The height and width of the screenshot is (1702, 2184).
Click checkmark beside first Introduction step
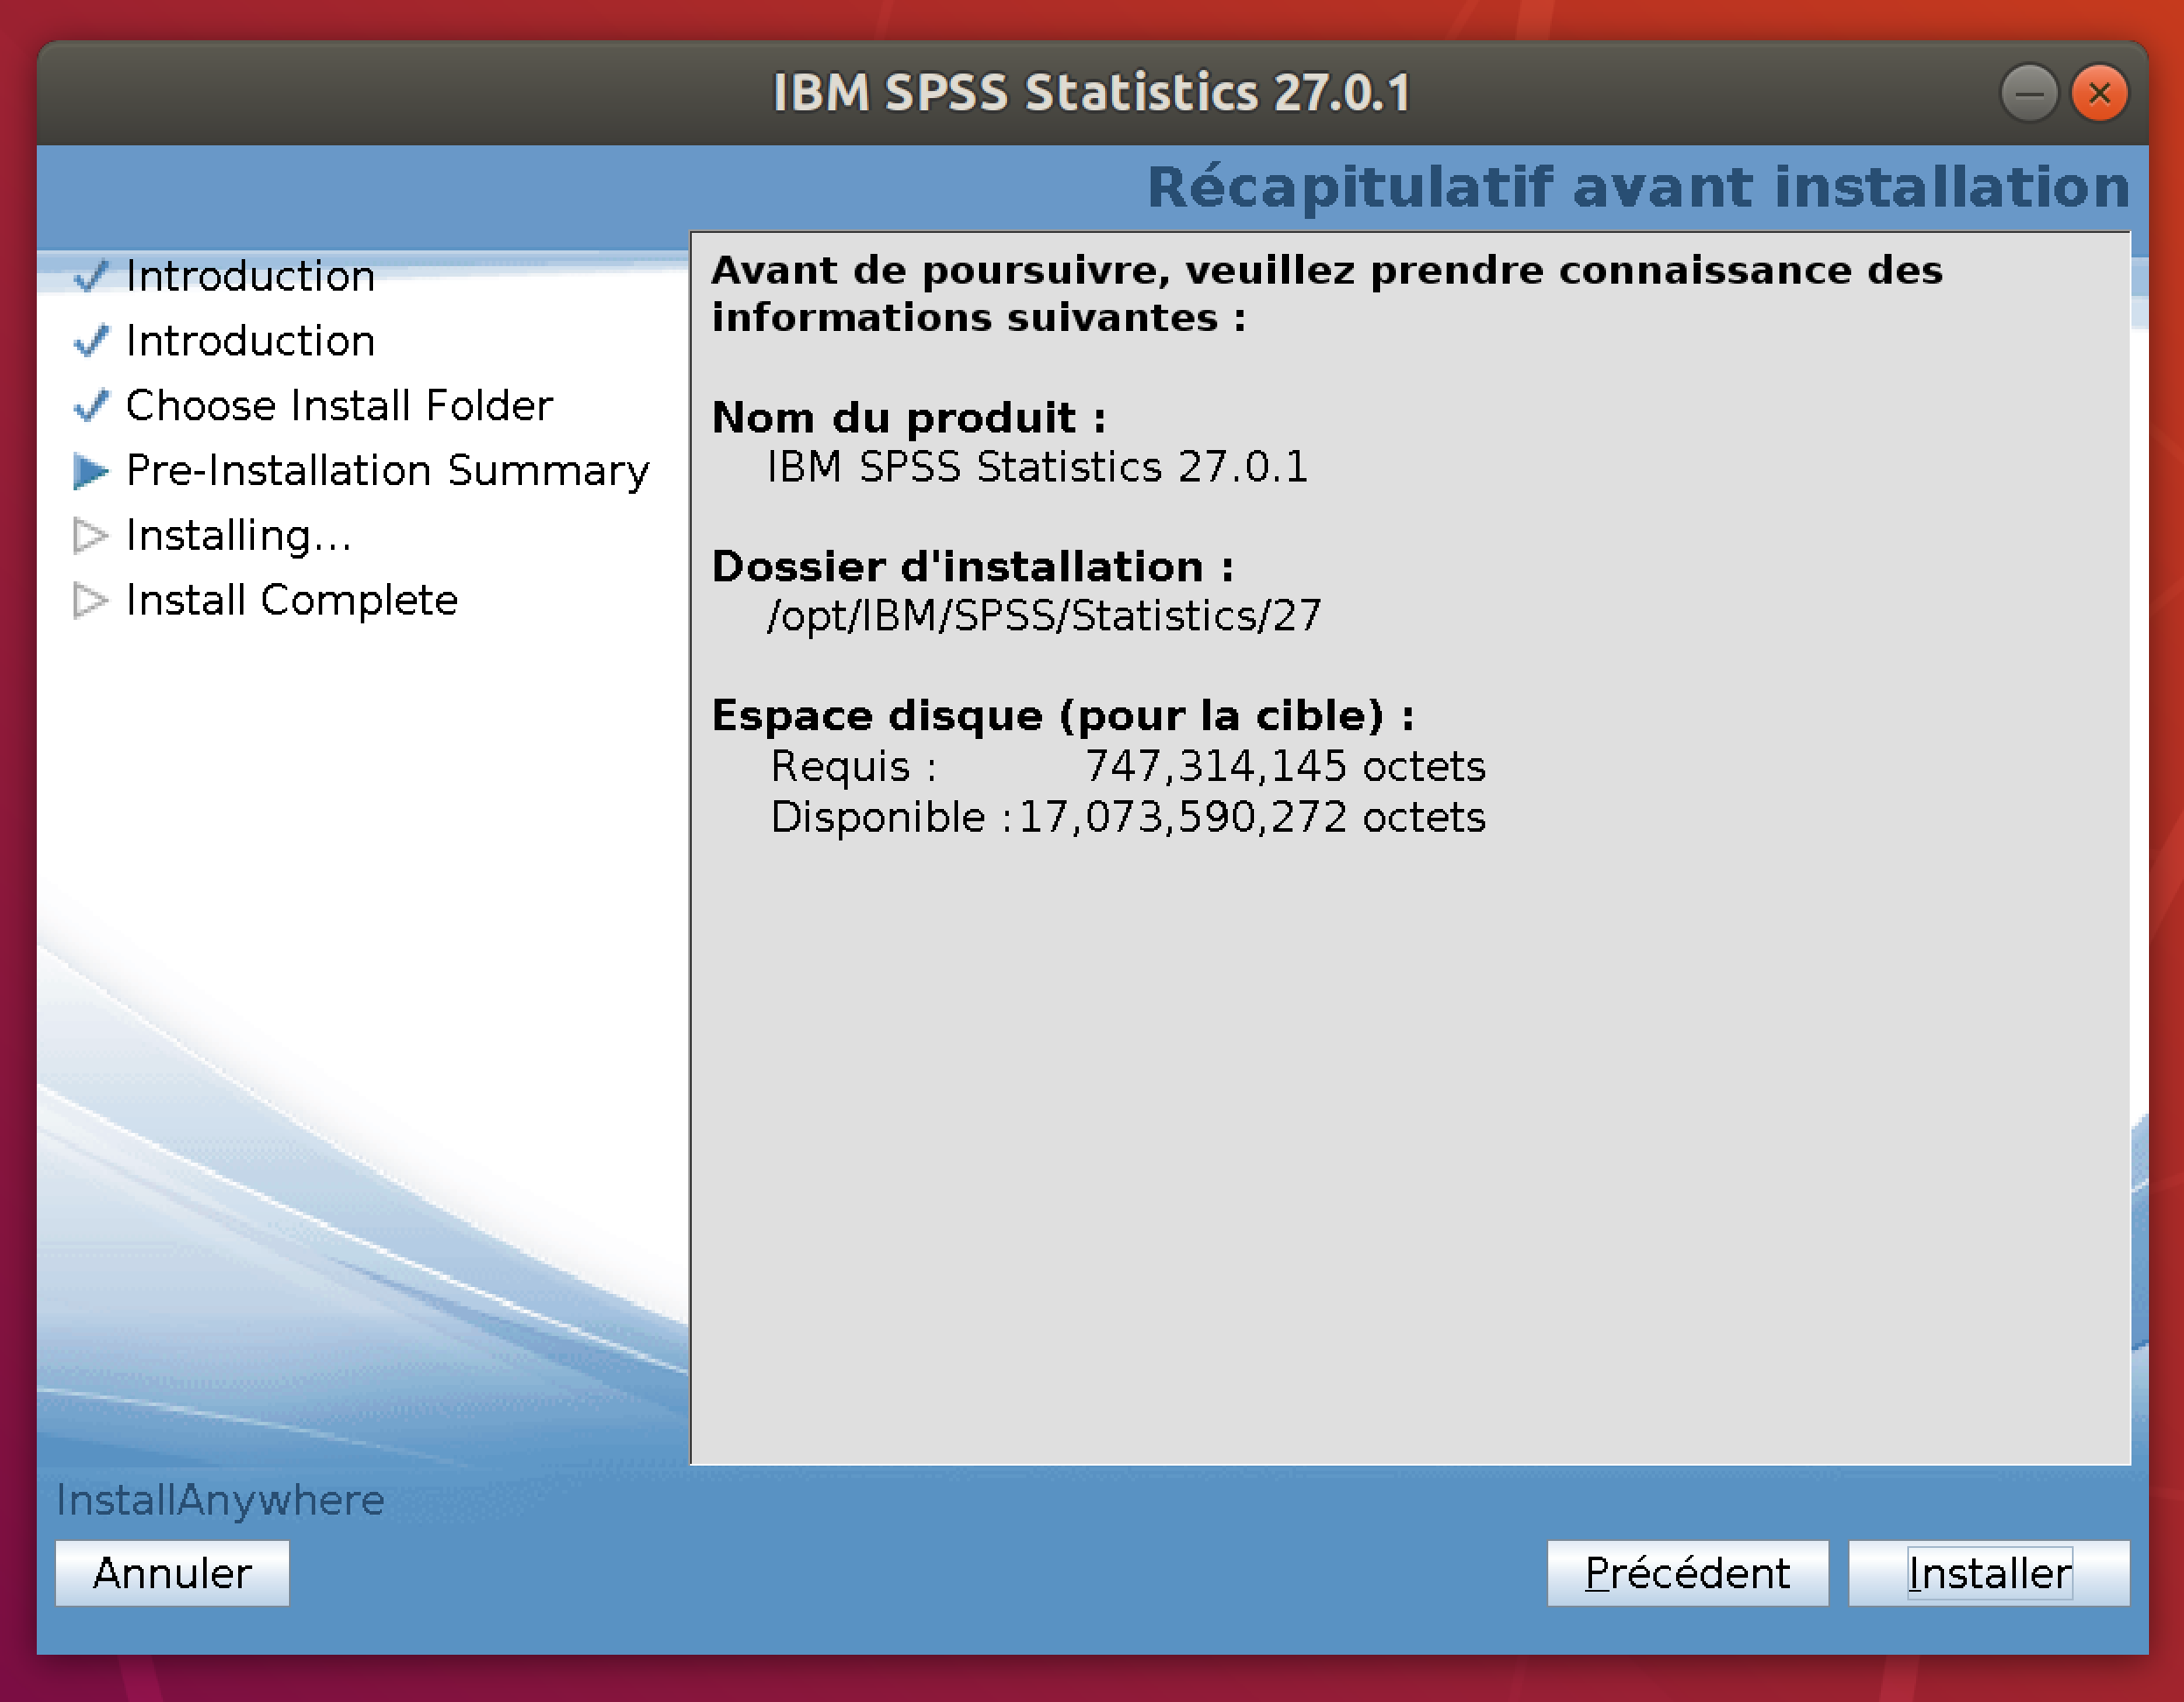(90, 276)
